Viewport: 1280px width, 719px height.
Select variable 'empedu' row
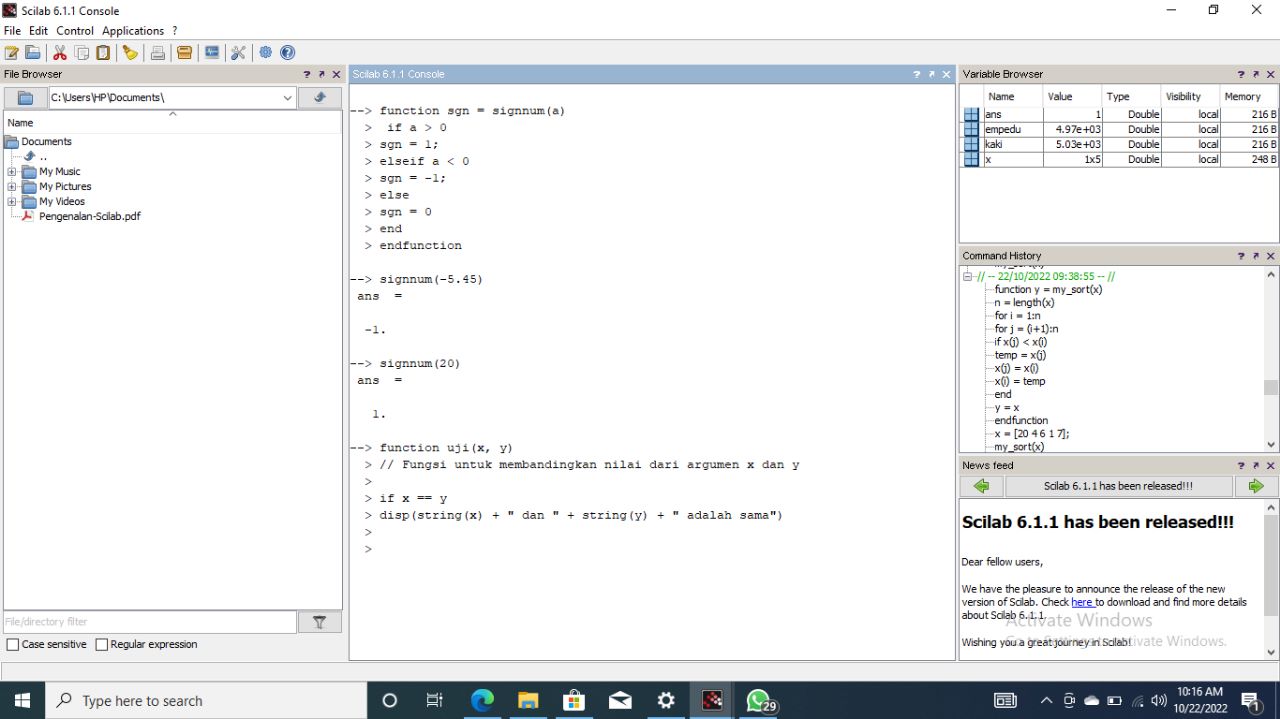point(1120,130)
